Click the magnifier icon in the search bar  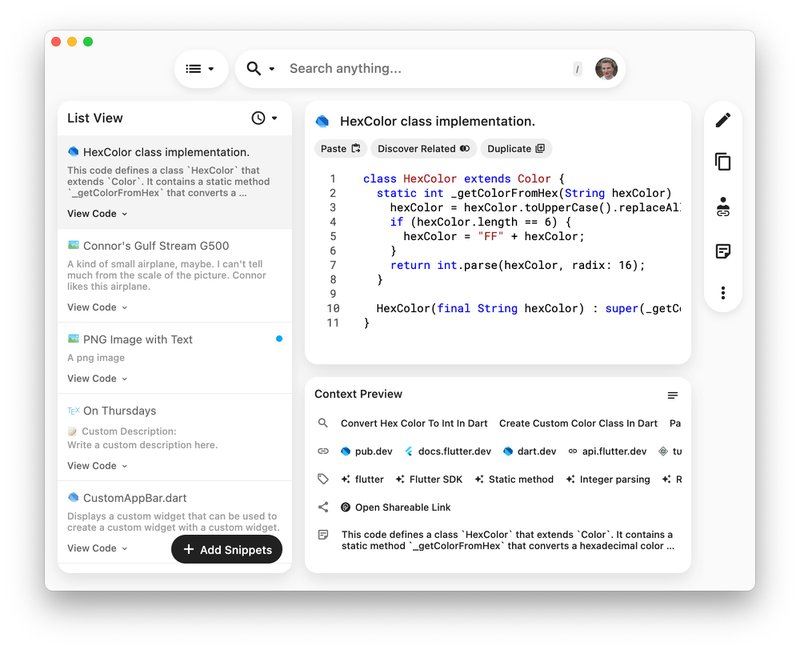click(254, 69)
